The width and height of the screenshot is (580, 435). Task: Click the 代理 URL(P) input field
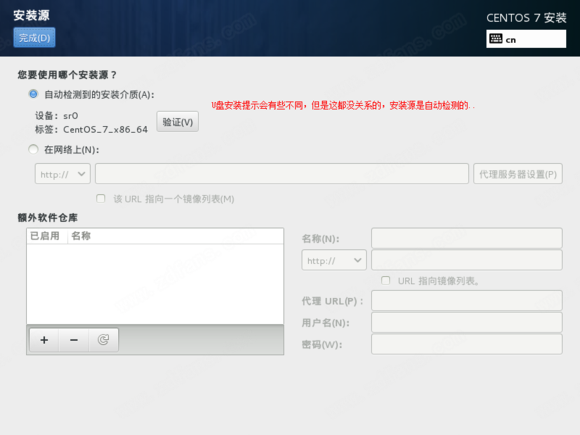point(467,301)
